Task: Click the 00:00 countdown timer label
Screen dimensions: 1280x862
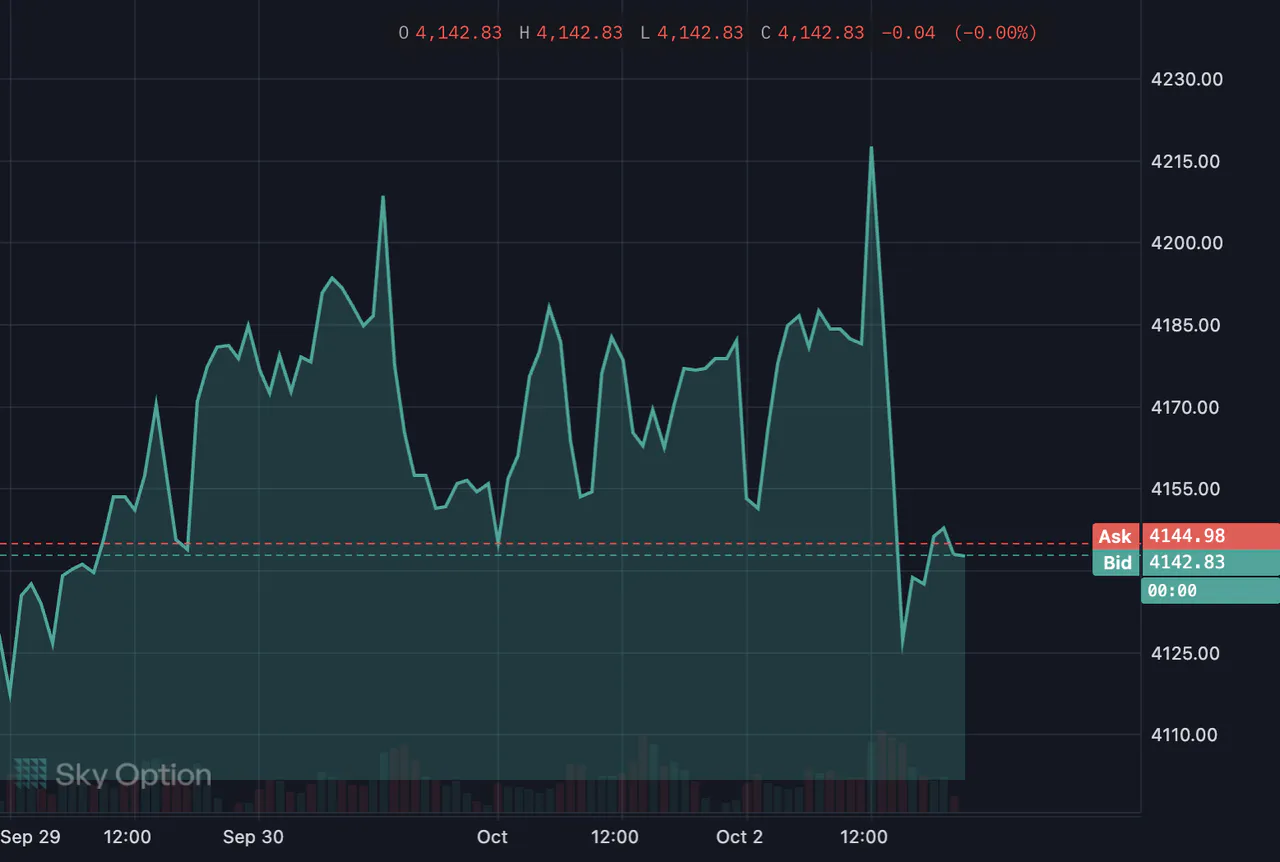Action: pos(1210,591)
